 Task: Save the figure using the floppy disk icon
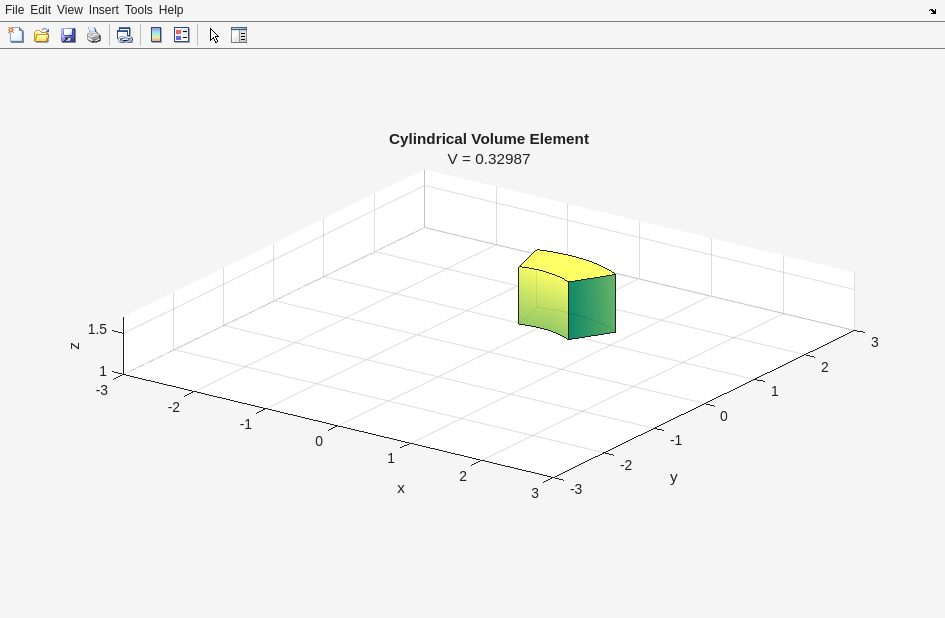68,35
